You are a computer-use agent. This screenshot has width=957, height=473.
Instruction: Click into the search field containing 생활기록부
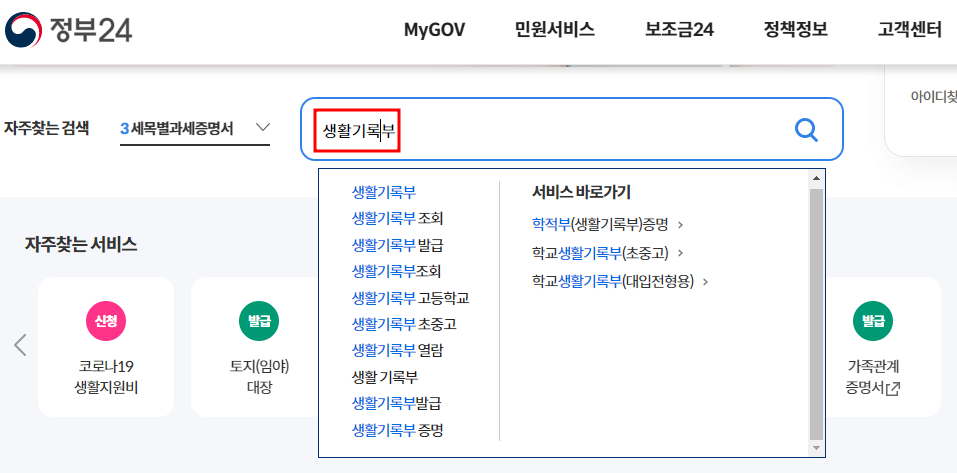point(571,129)
